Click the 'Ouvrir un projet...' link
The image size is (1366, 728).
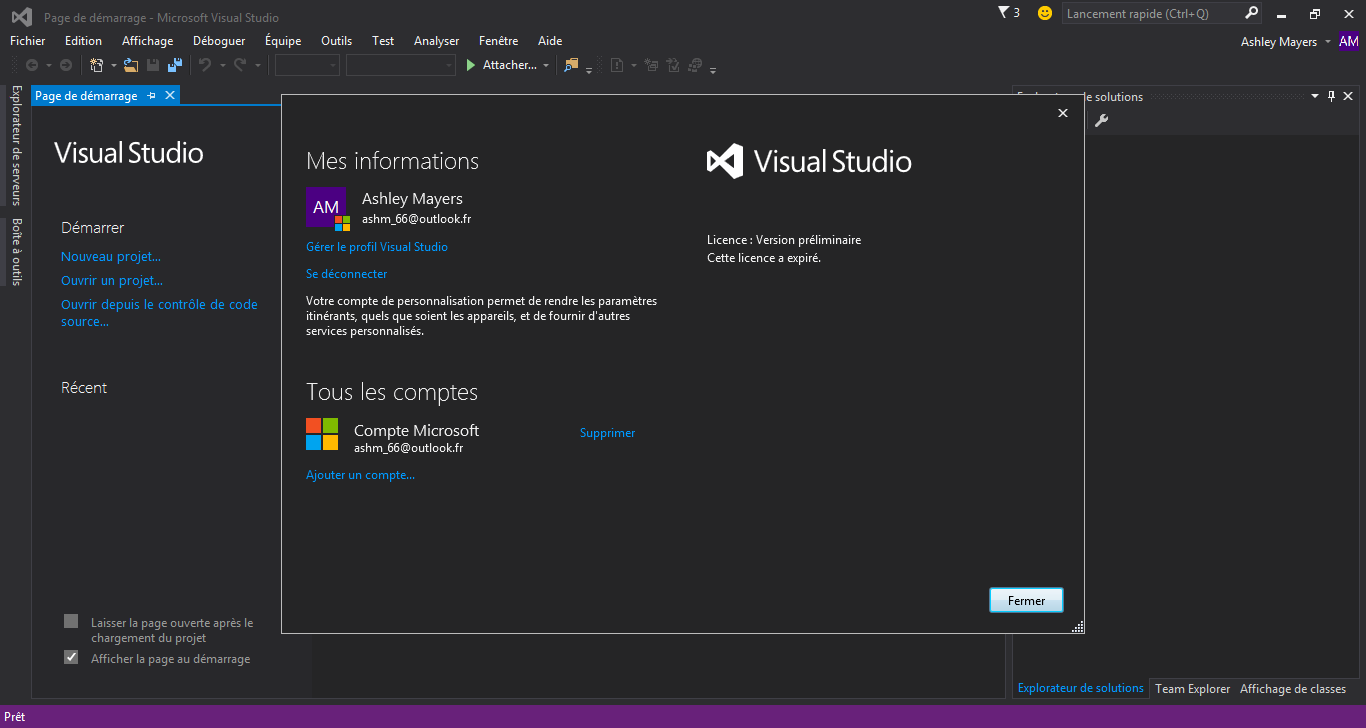[x=112, y=281]
